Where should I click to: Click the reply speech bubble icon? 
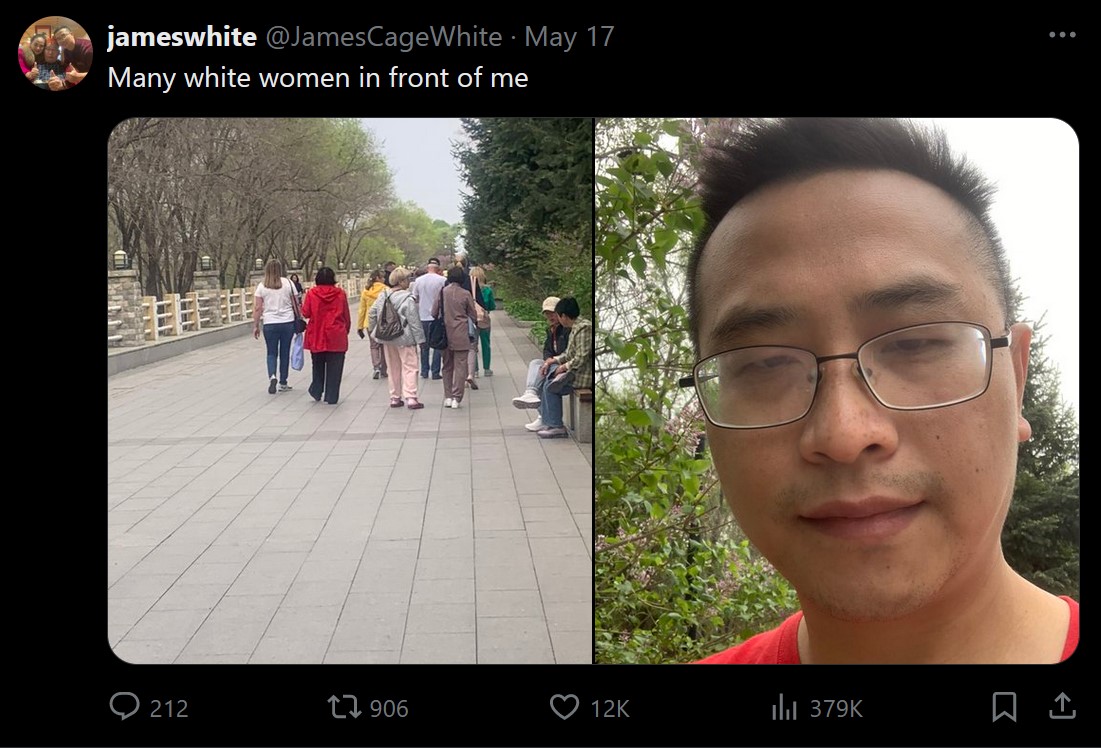click(124, 707)
